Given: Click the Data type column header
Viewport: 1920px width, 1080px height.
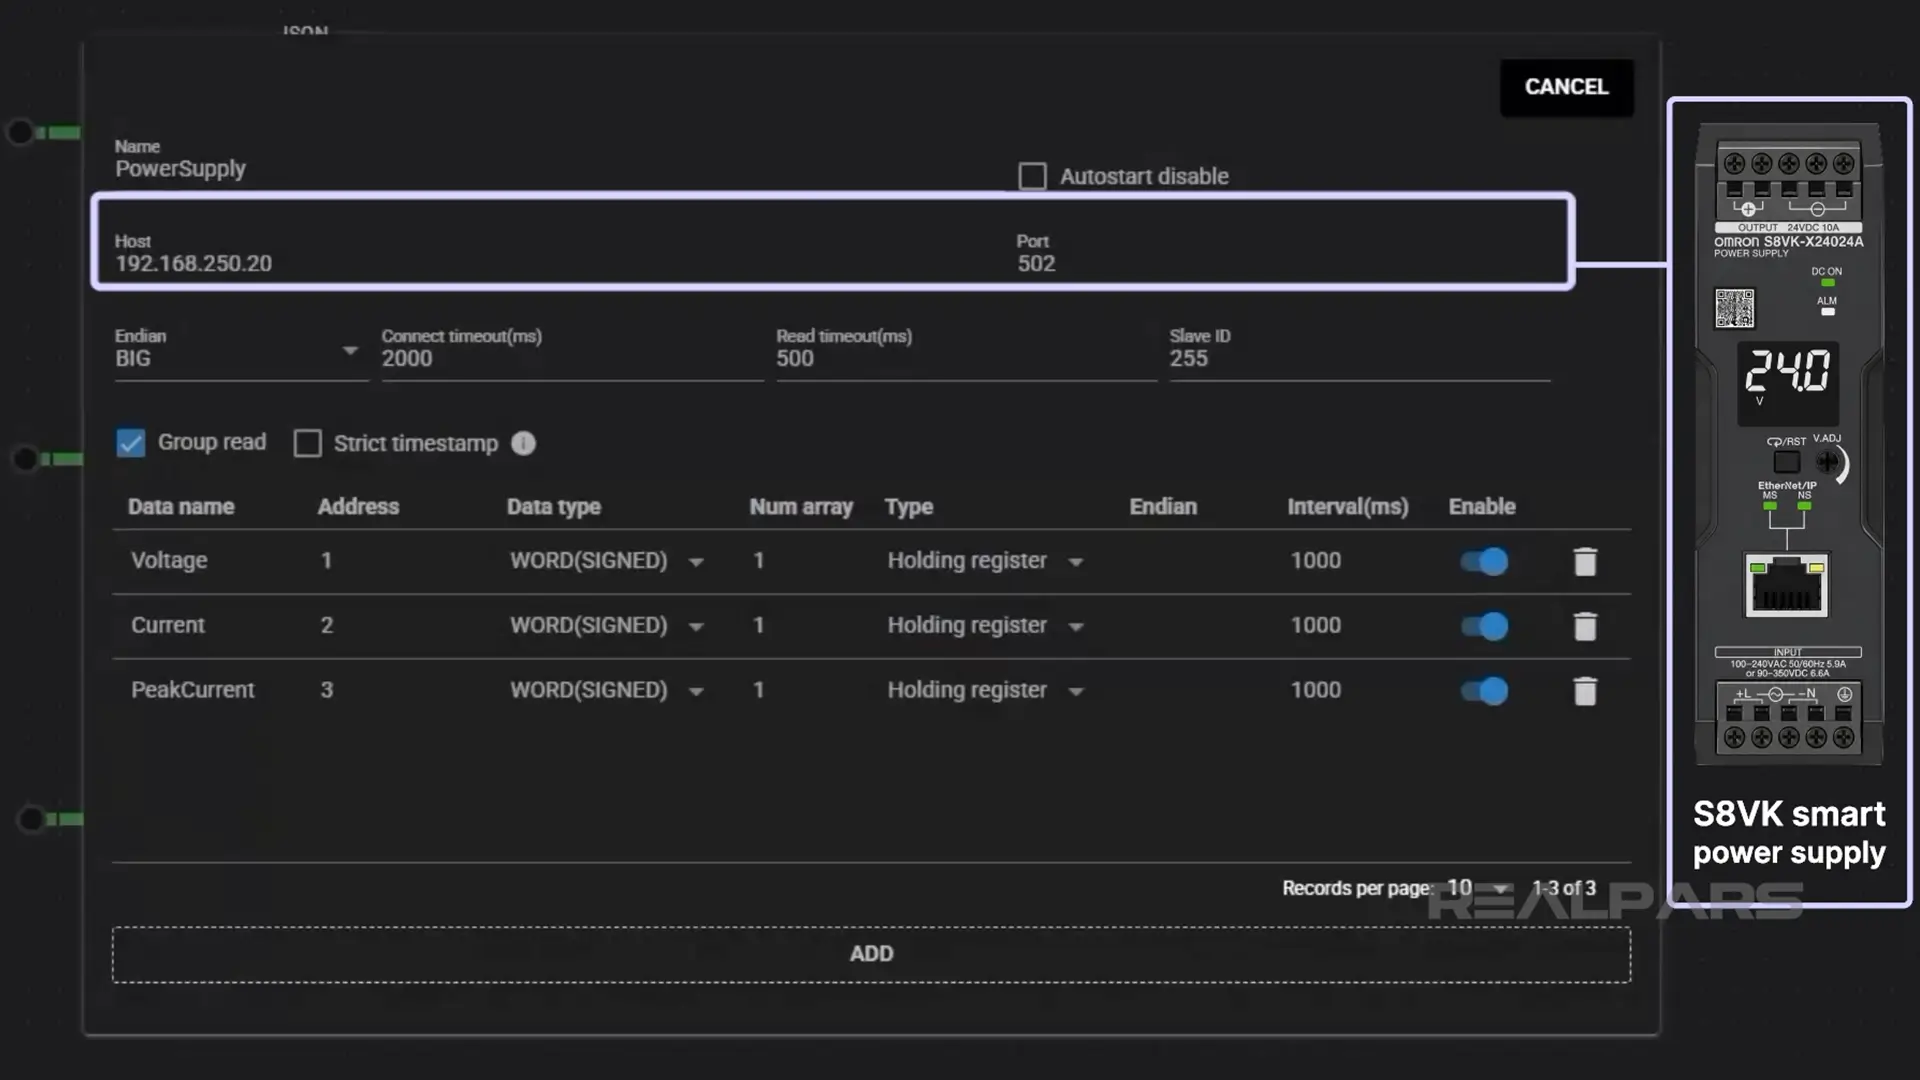Looking at the screenshot, I should [x=554, y=507].
